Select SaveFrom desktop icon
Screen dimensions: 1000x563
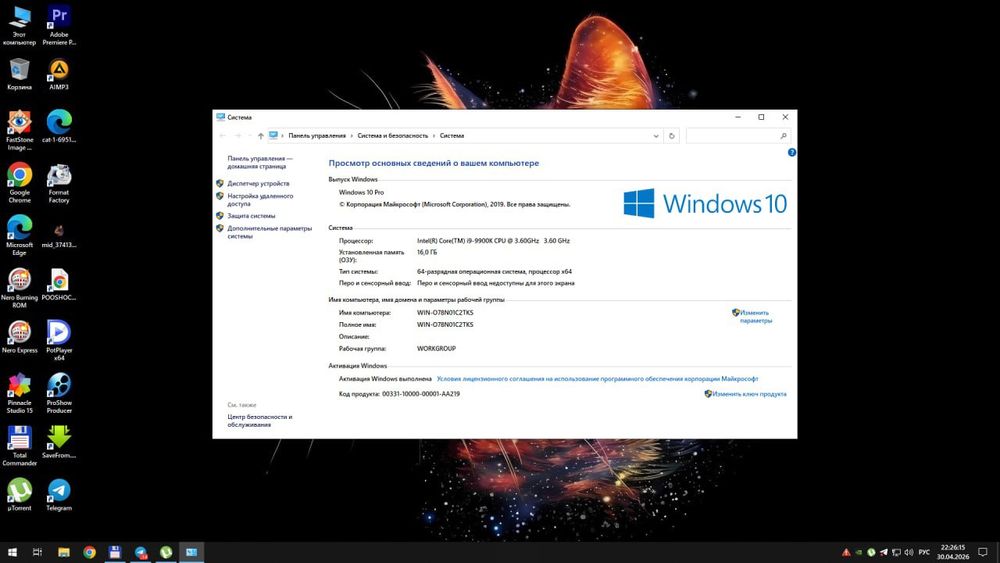tap(59, 442)
